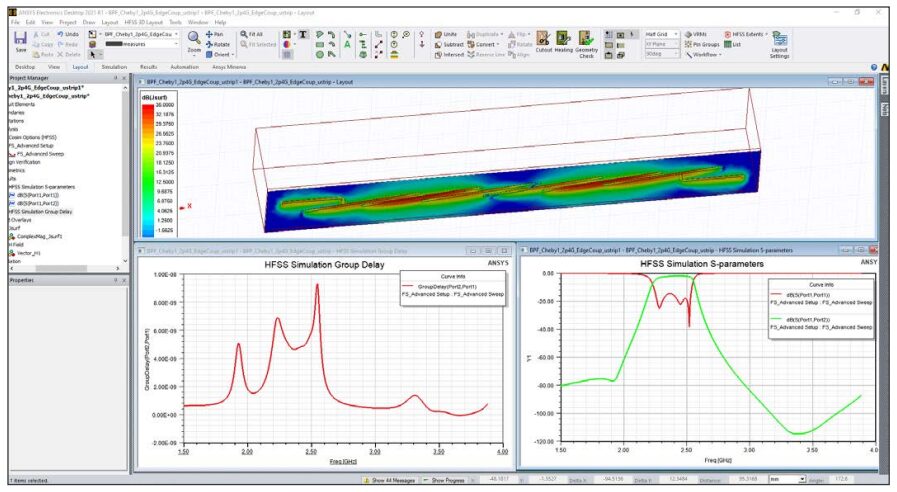Screen dimensions: 897x492
Task: Expand the Half Grid dropdown
Action: pos(662,34)
